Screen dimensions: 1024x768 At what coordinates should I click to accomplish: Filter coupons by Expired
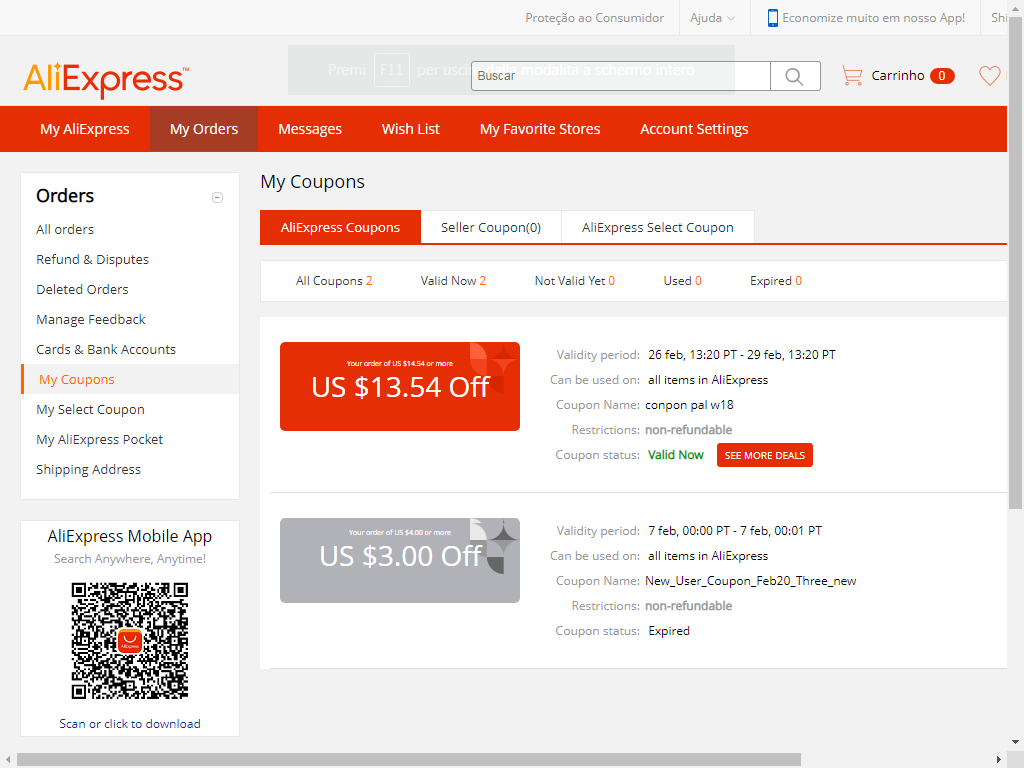point(776,281)
